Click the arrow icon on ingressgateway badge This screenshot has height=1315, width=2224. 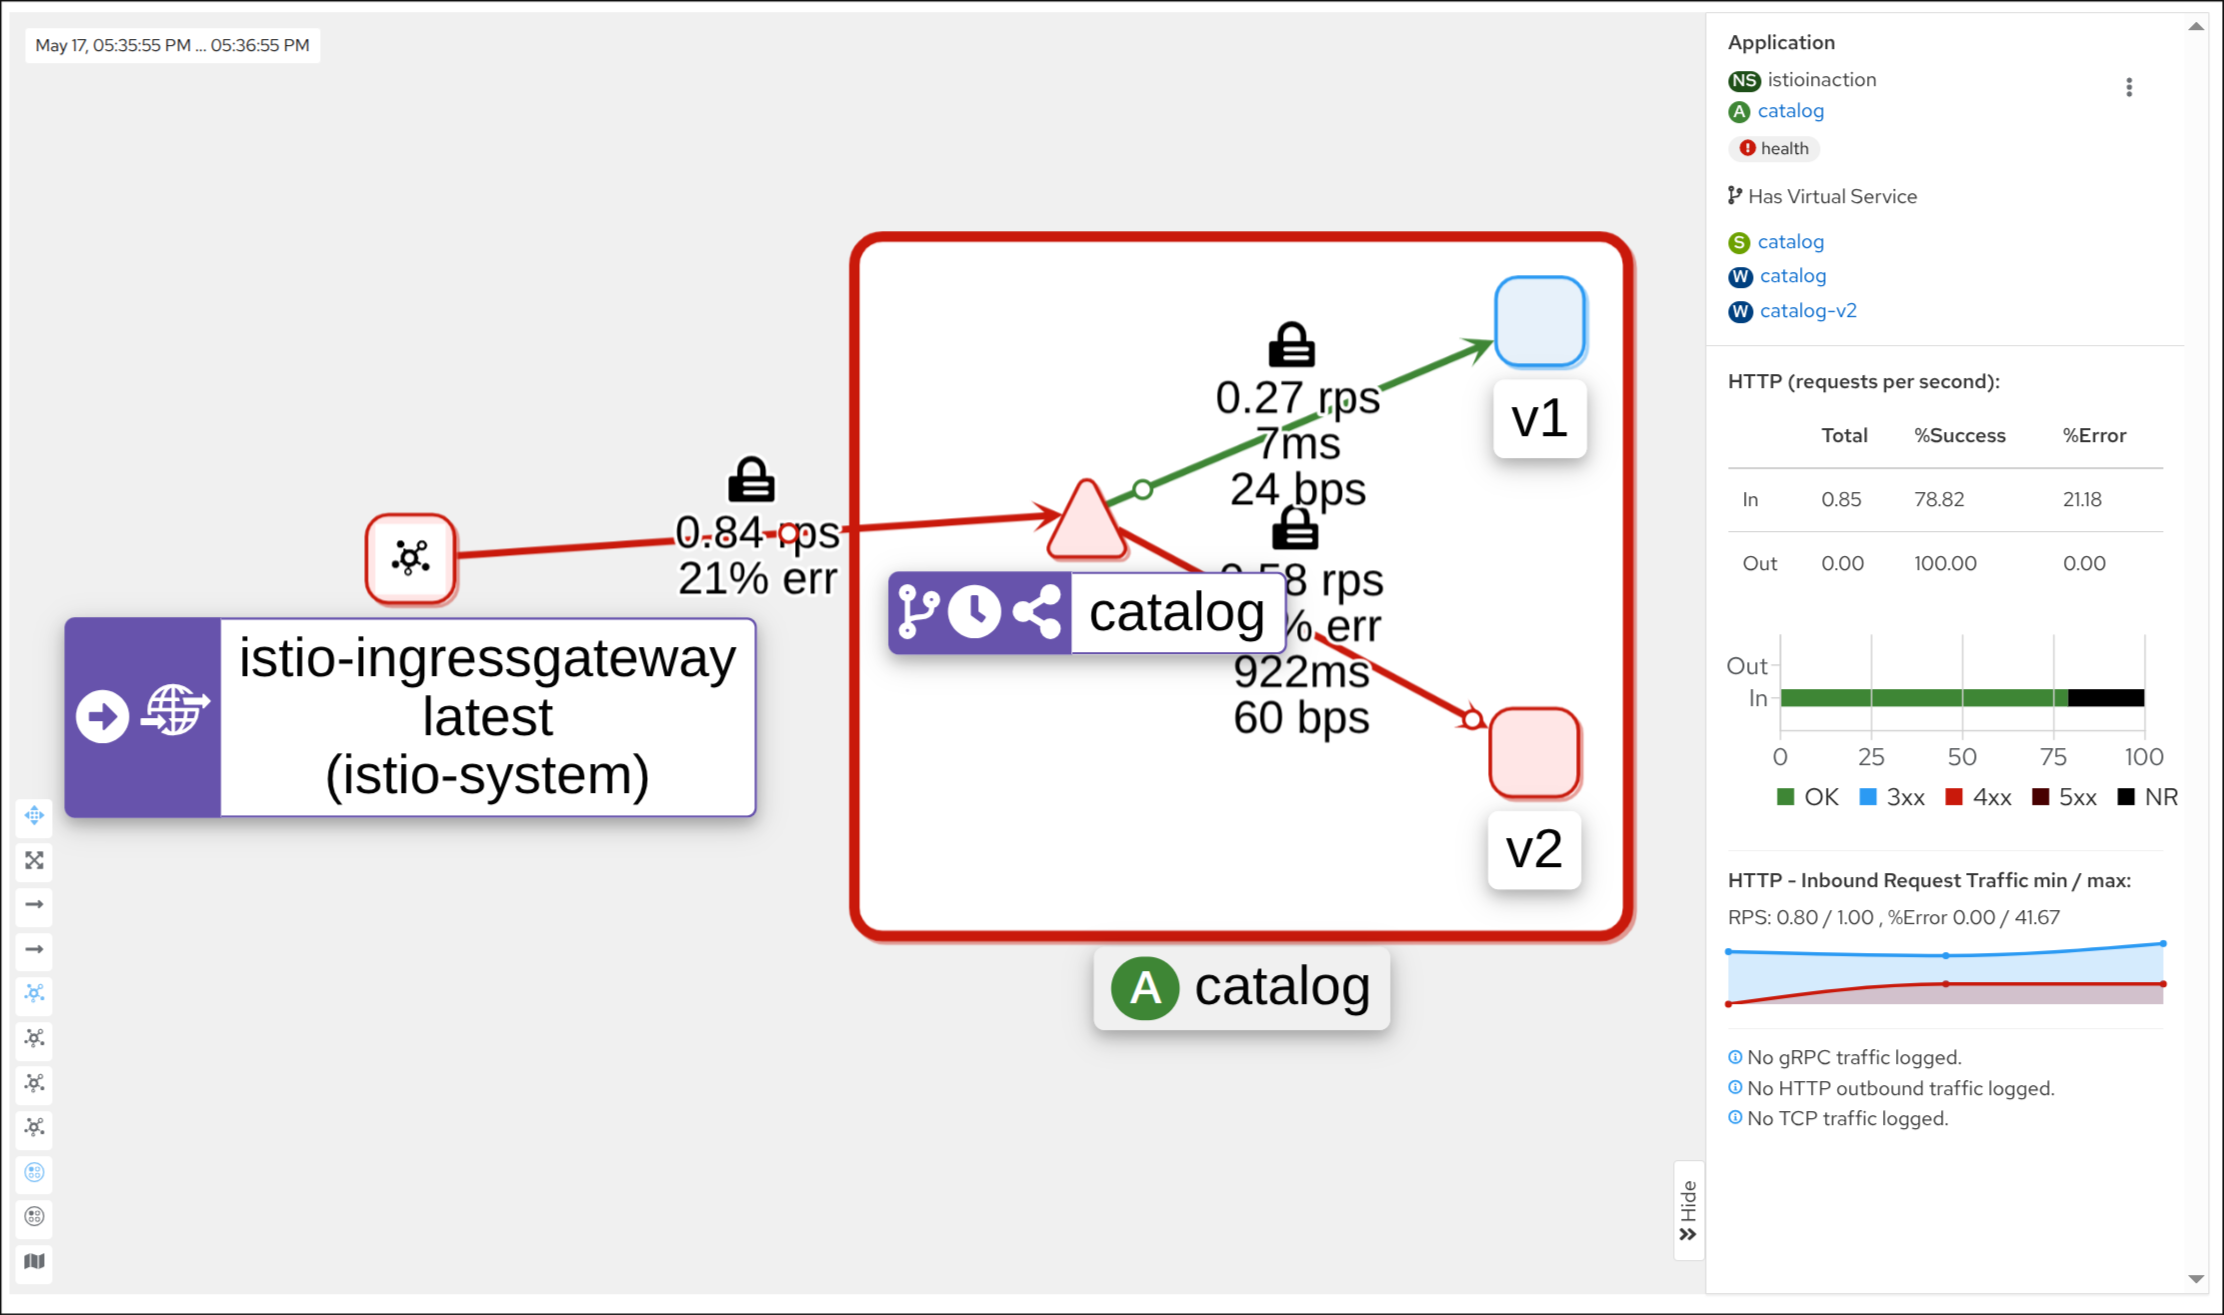point(103,716)
